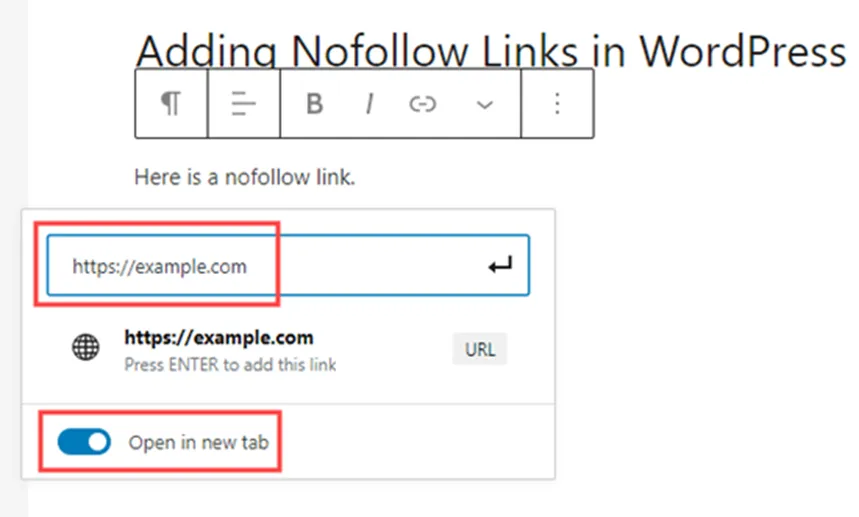
Task: Click 'Press ENTER to add this link' hint
Action: point(230,365)
